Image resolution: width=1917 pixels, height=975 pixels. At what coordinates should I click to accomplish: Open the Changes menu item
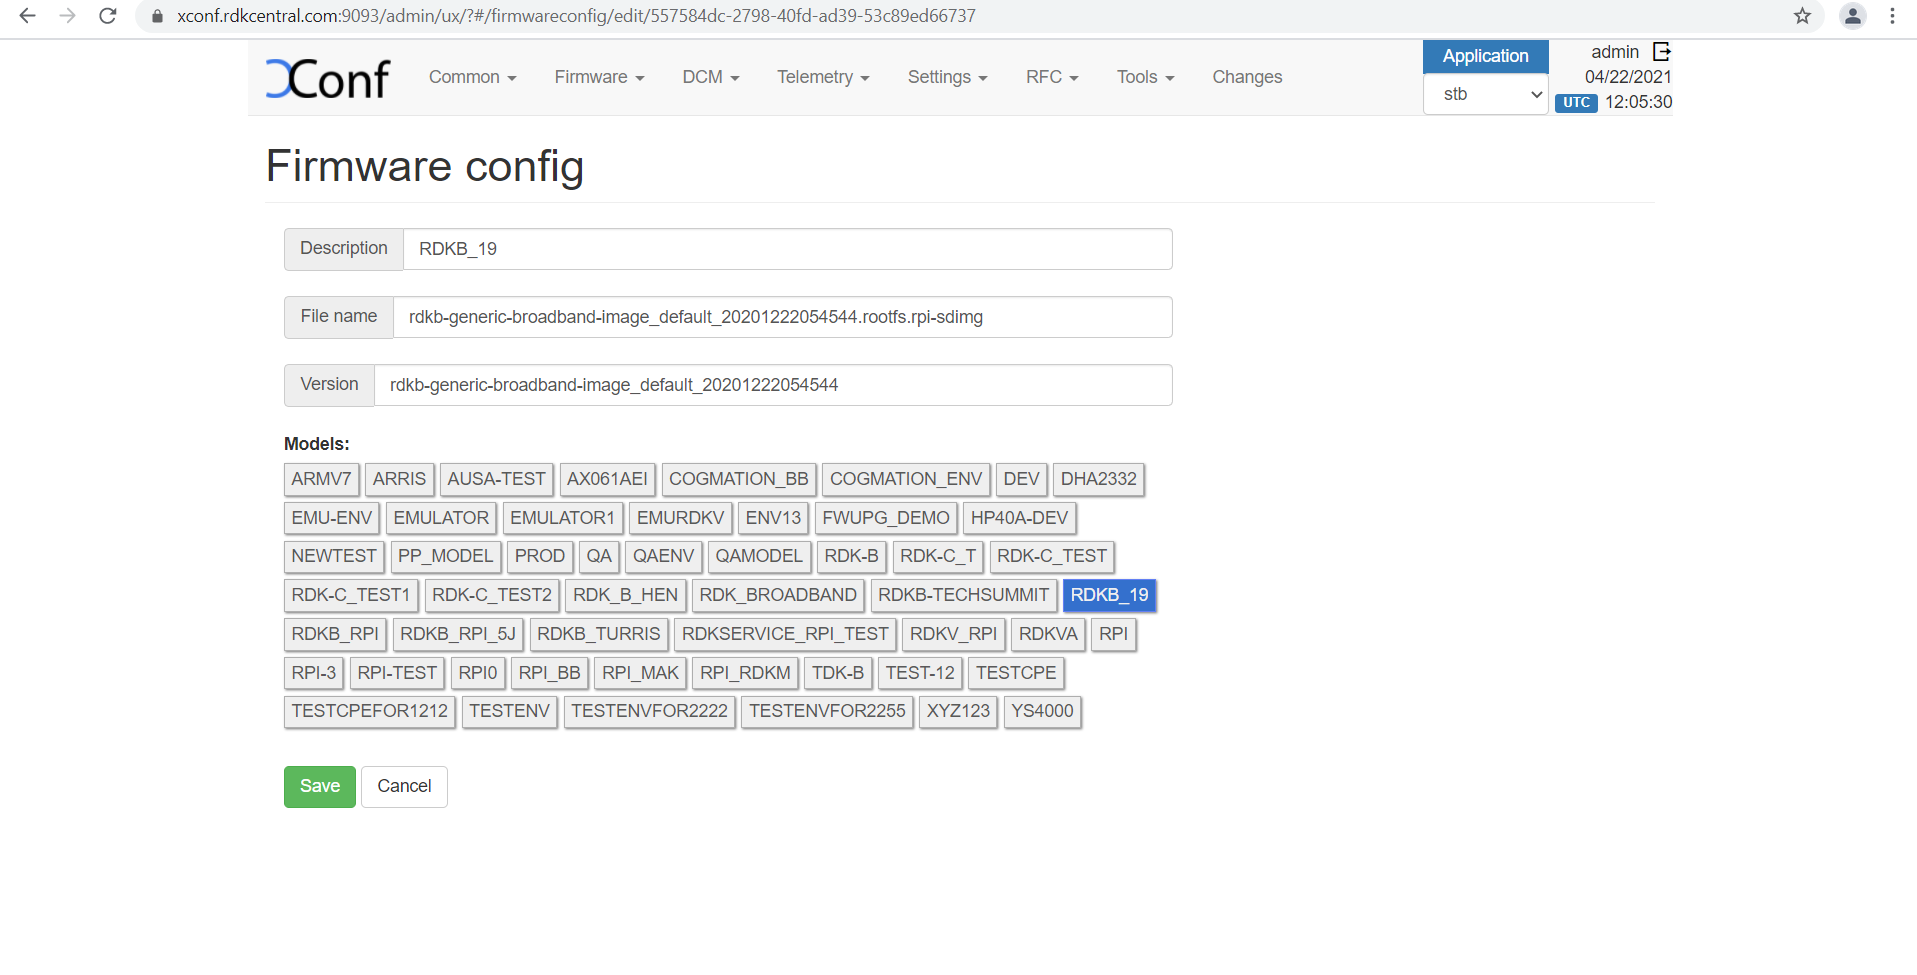(x=1246, y=77)
